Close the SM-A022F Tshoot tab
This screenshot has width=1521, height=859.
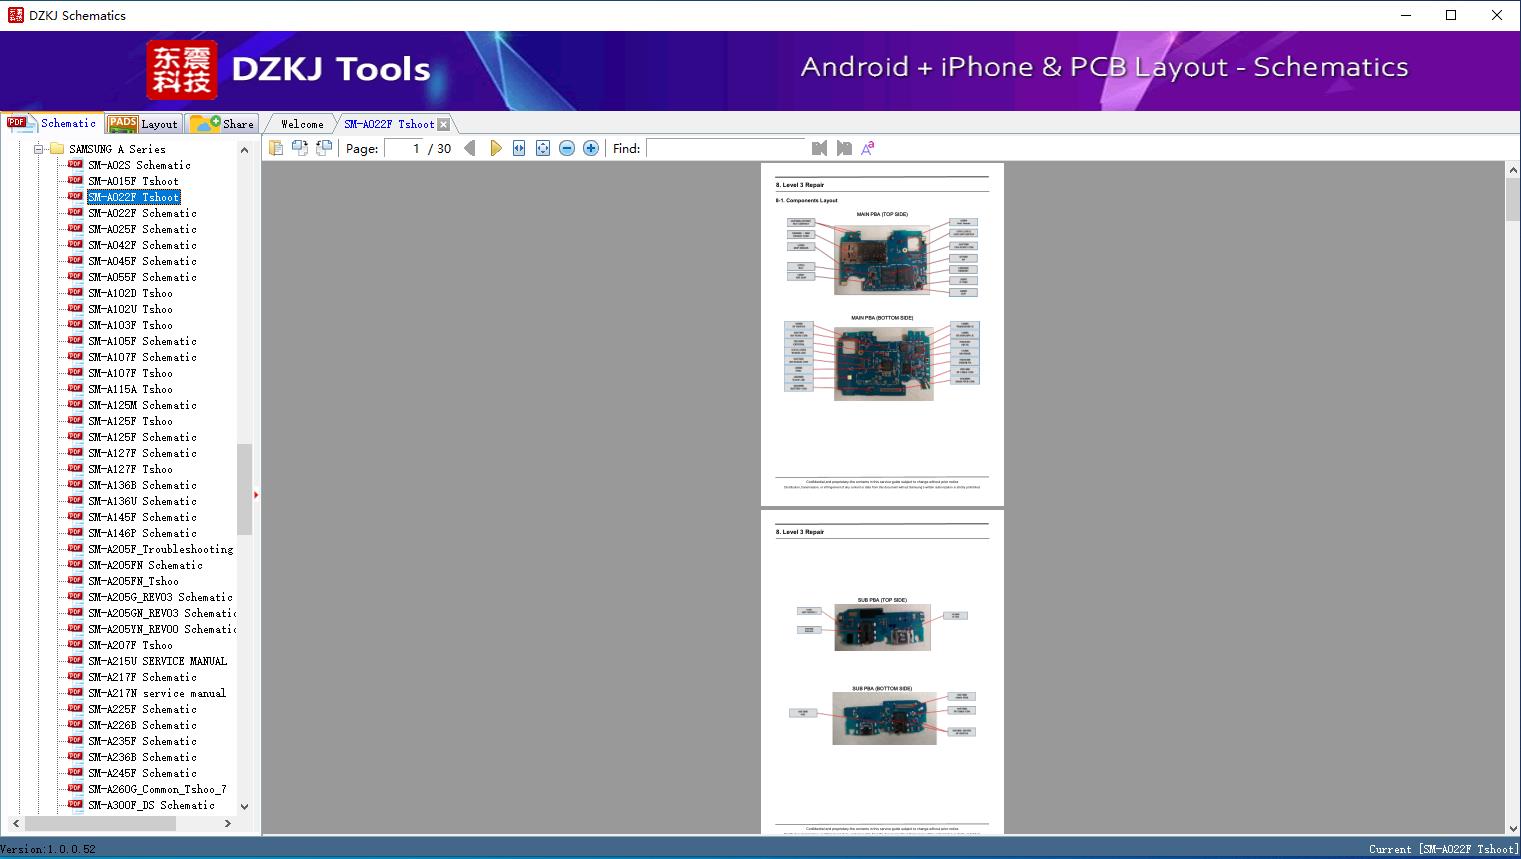444,124
